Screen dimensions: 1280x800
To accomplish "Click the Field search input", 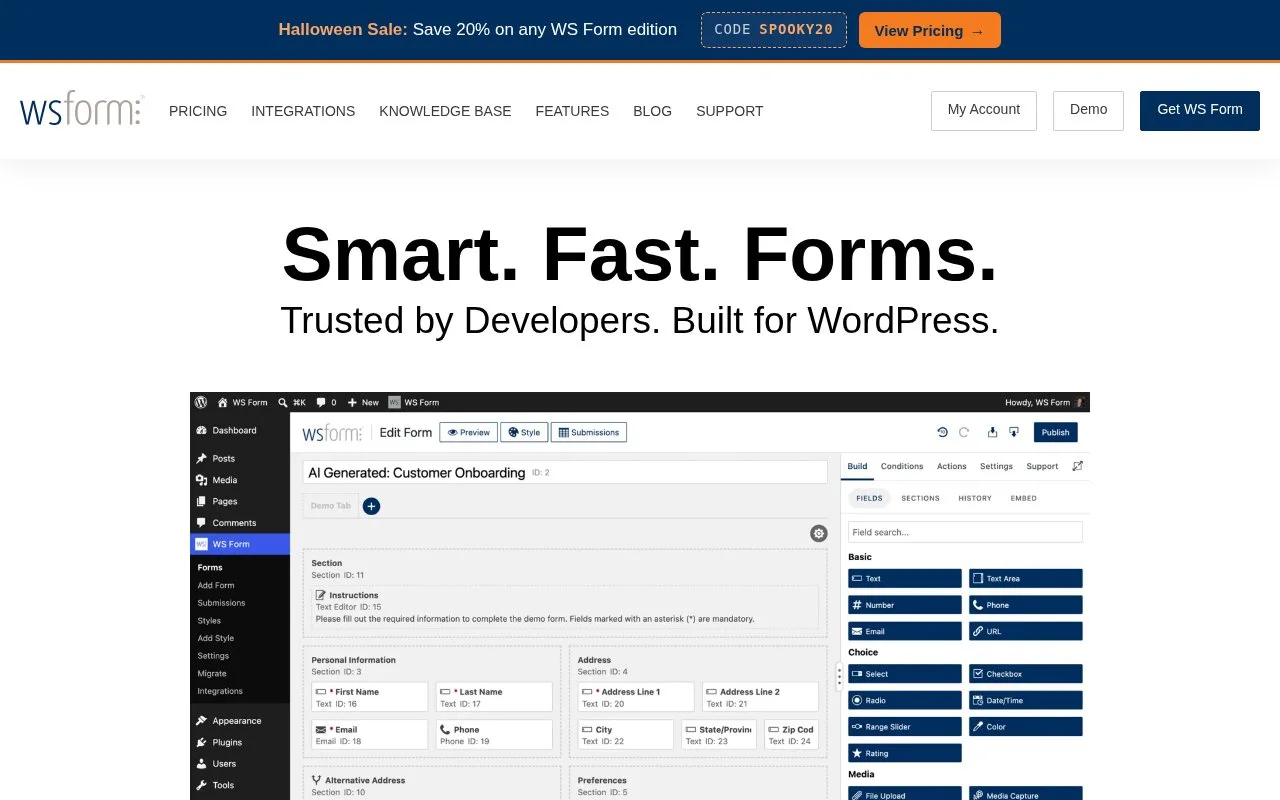I will pos(965,532).
